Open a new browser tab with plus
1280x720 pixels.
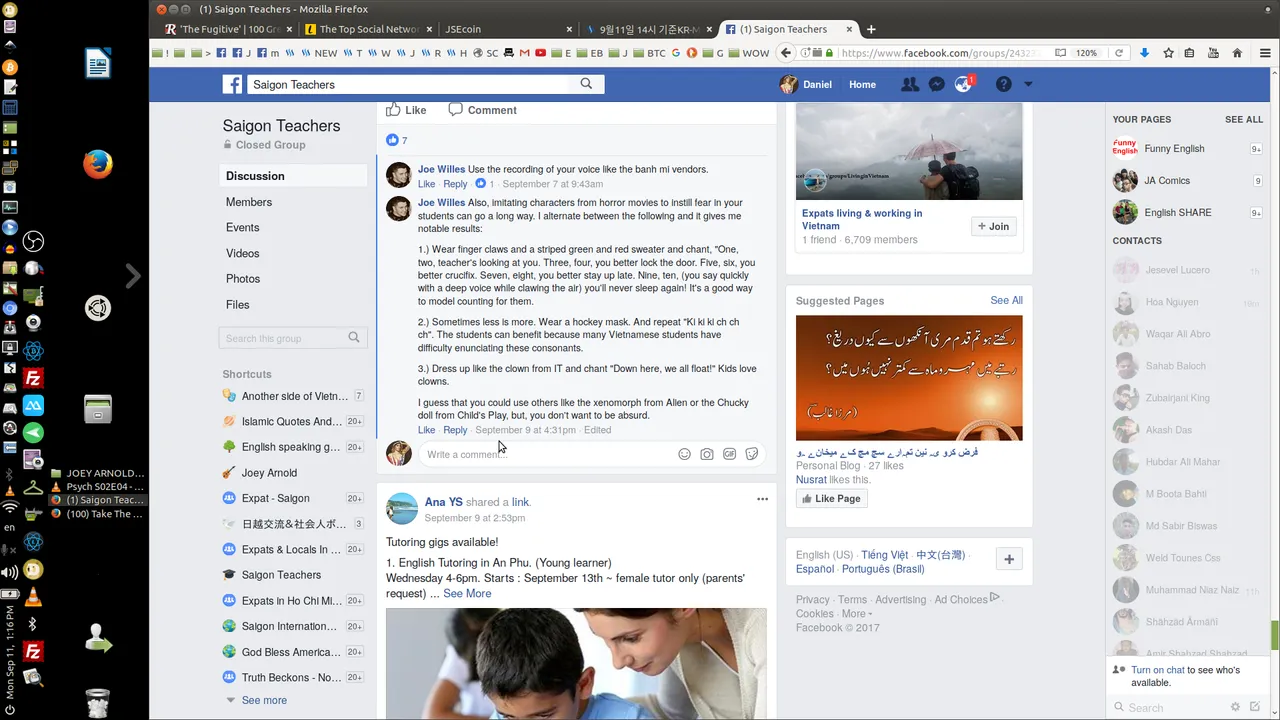(871, 29)
